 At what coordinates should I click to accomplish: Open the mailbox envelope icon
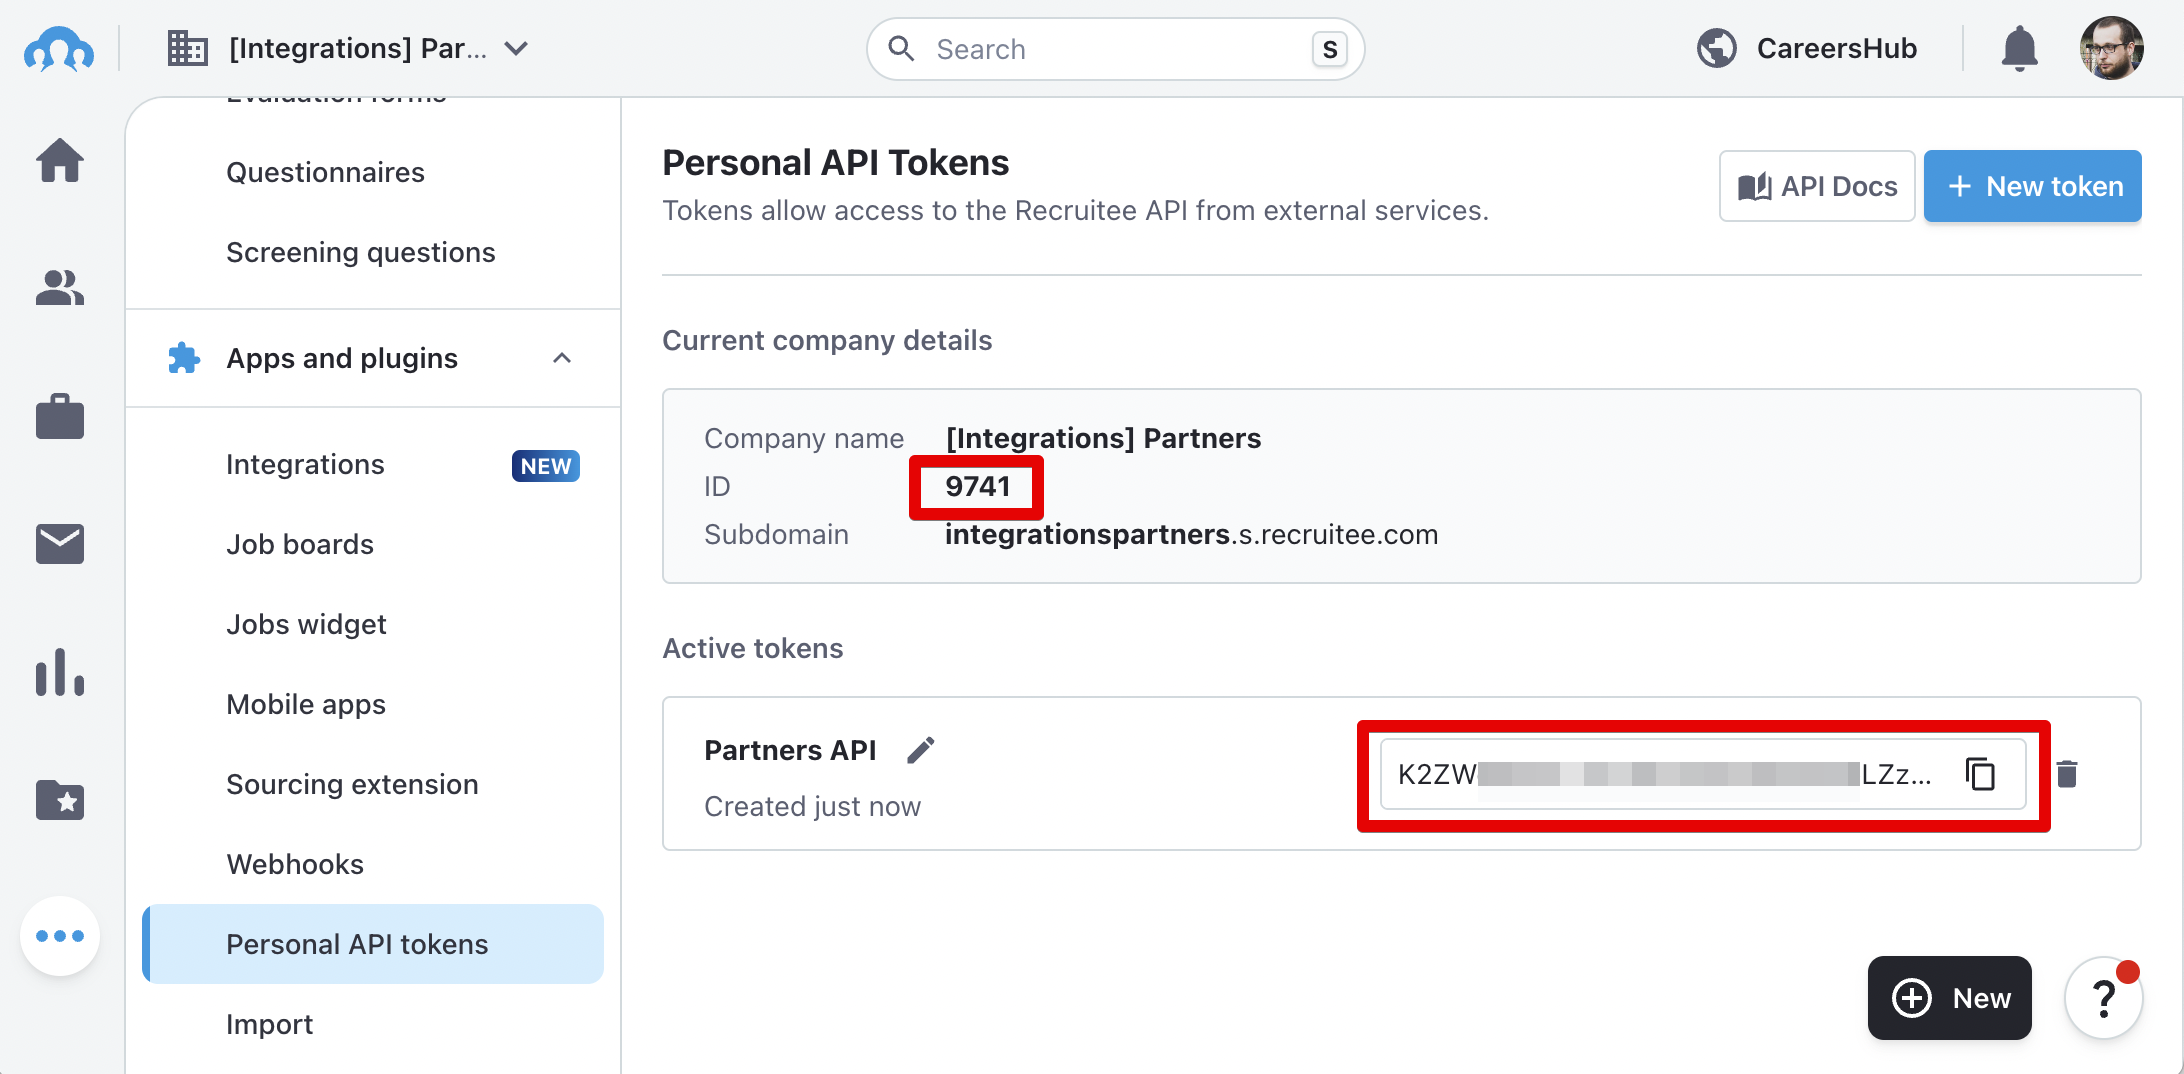(x=60, y=544)
